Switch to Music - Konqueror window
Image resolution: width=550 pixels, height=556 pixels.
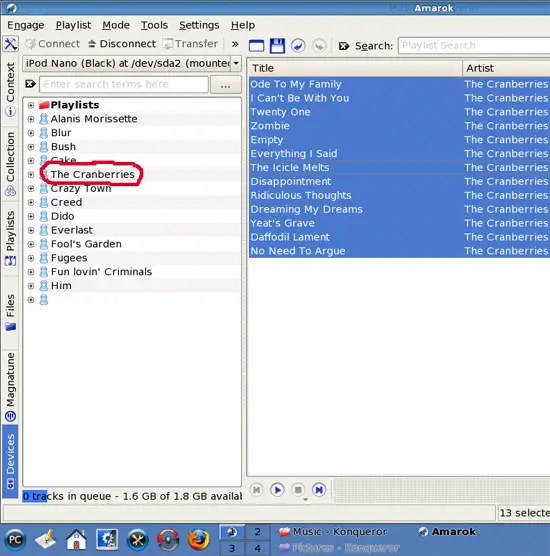pyautogui.click(x=333, y=532)
